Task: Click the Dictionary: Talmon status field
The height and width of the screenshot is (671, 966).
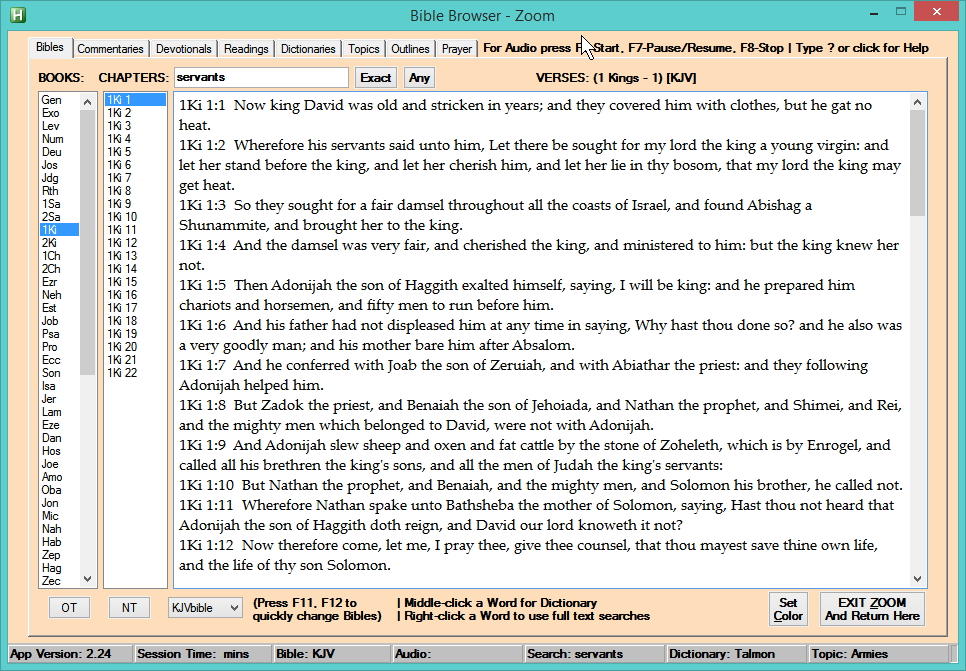Action: pos(736,654)
